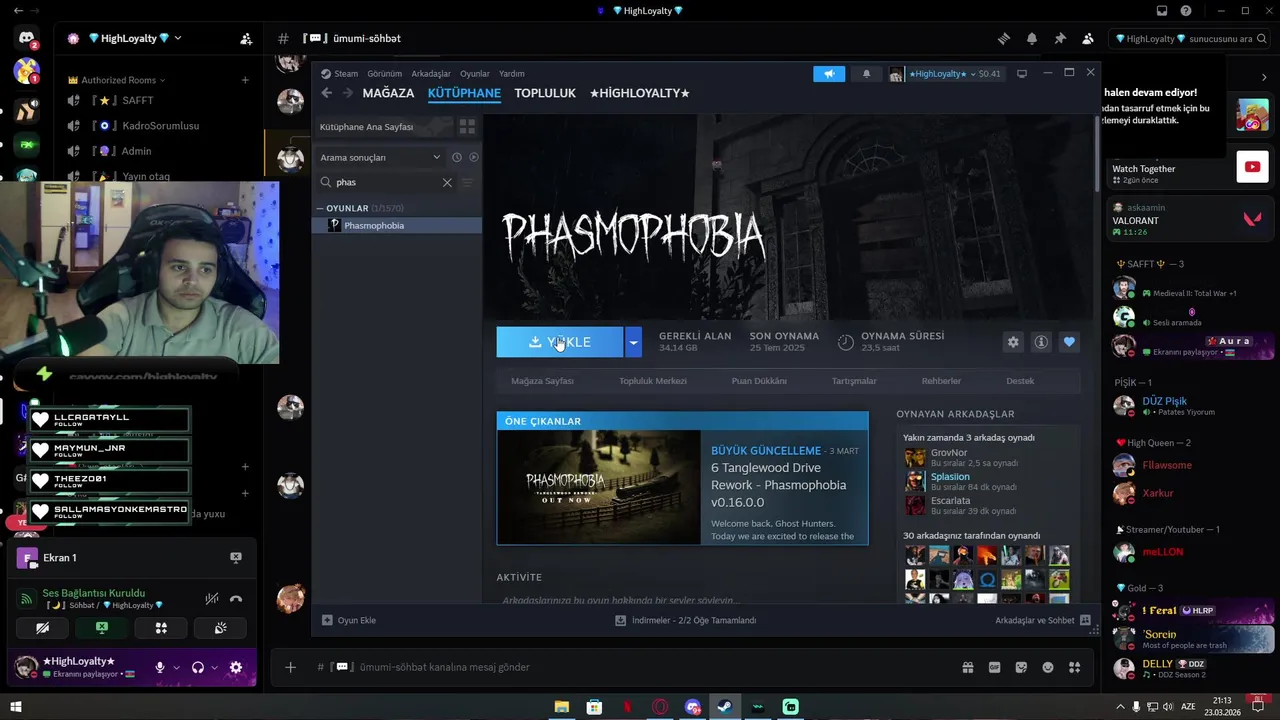
Task: Open the Discord threads icon in header
Action: pos(1003,38)
